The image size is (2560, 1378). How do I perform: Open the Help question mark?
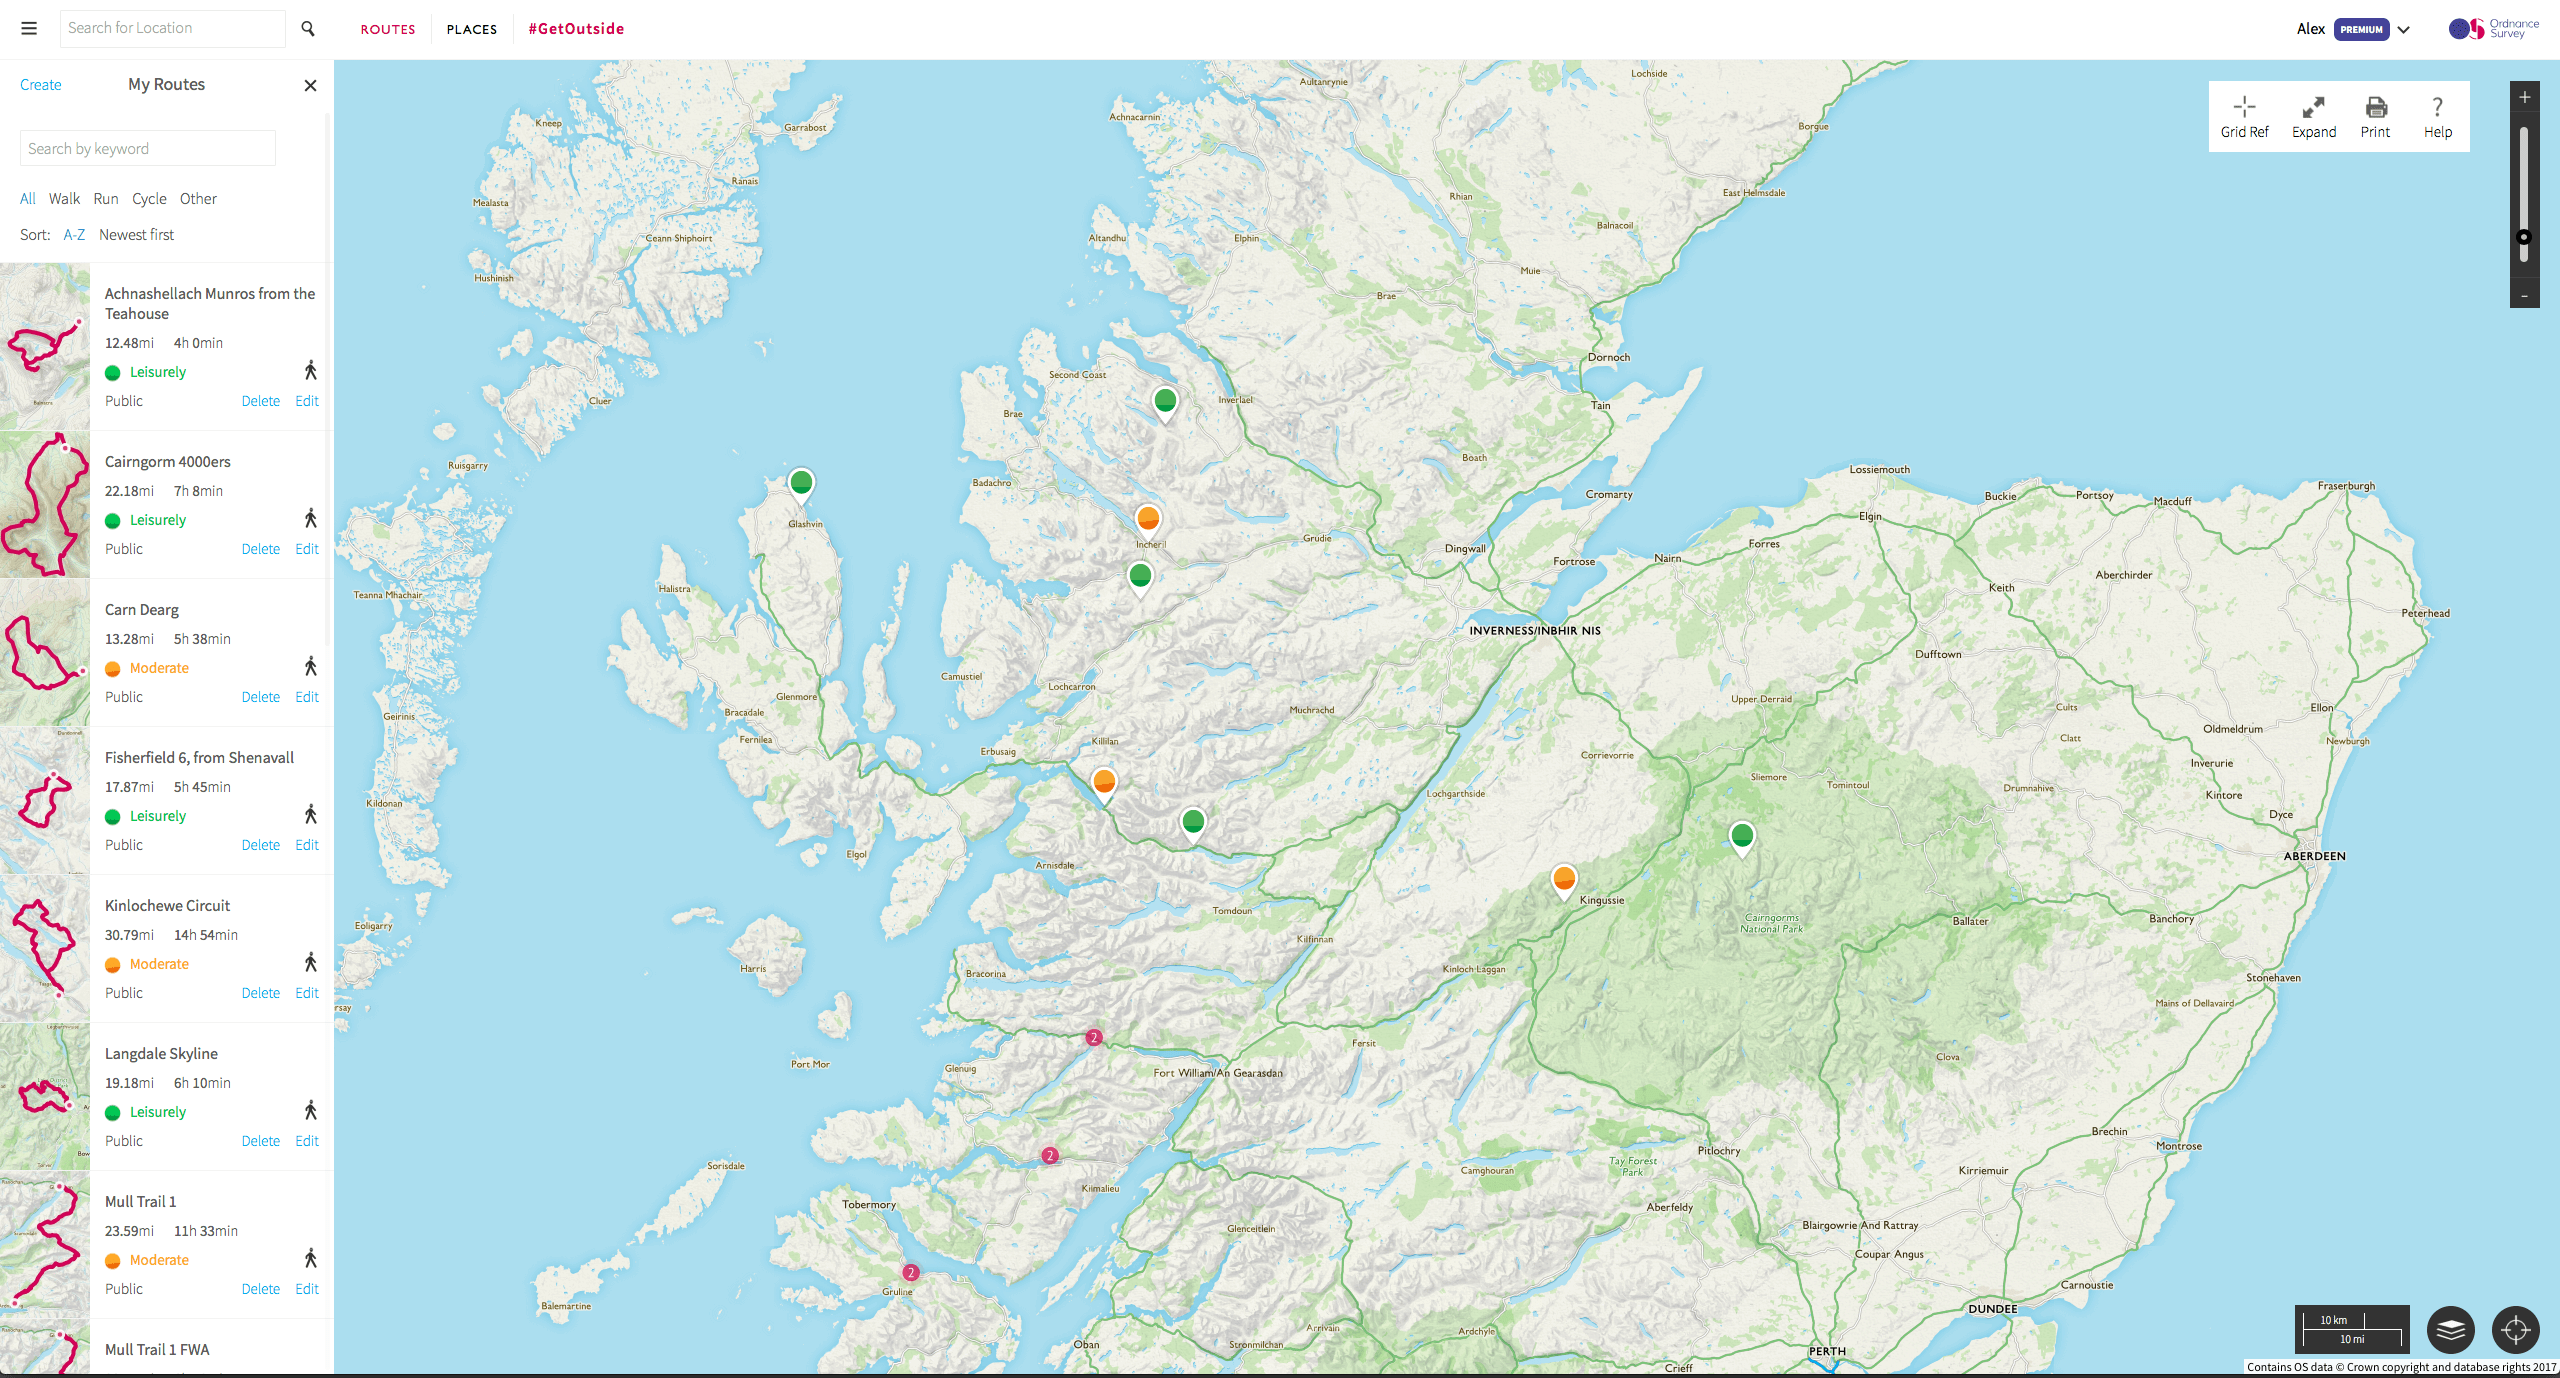pos(2437,116)
